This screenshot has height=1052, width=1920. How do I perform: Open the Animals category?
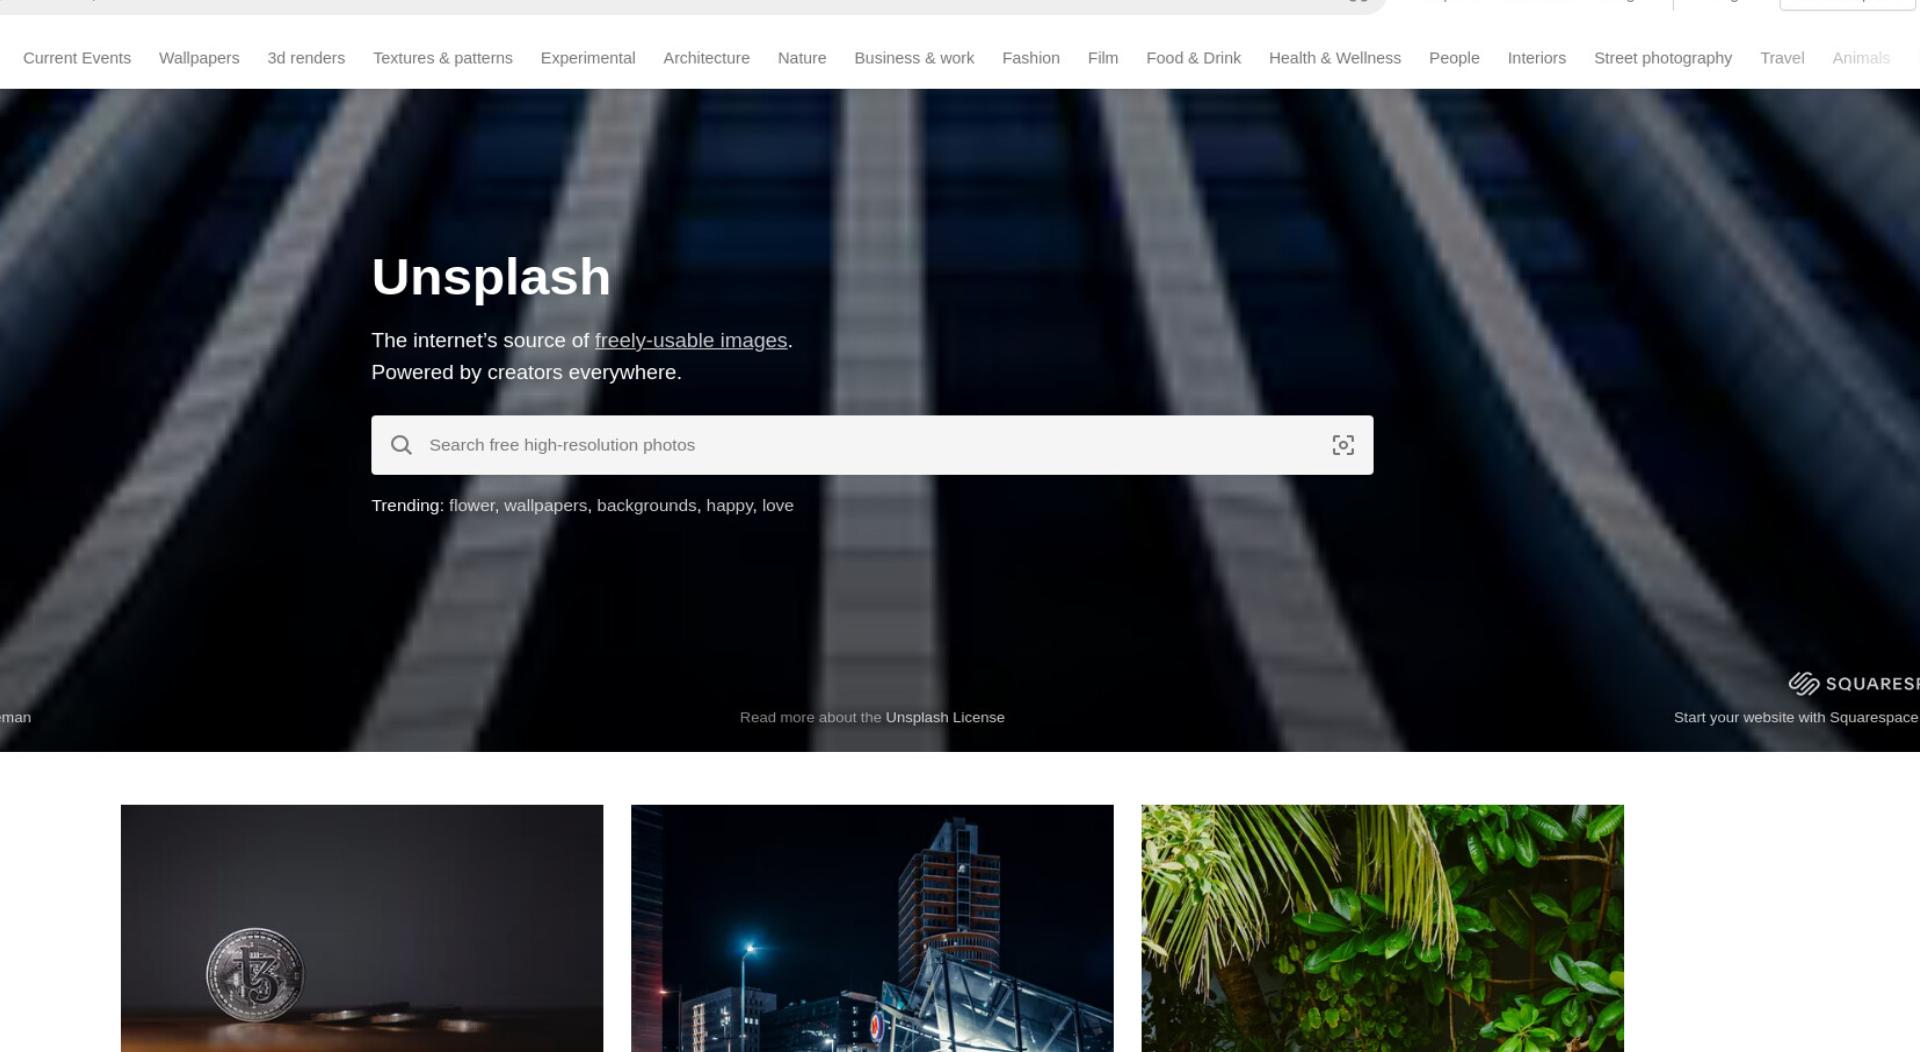(1861, 58)
